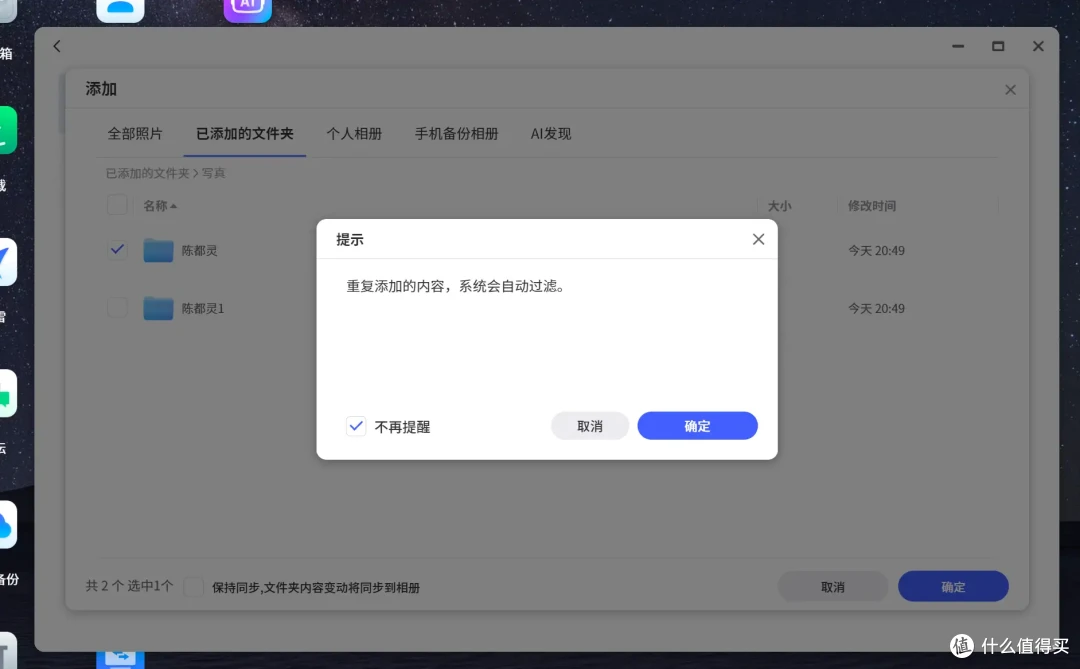
Task: Uncheck the 不再提醒 checkbox
Action: coord(356,426)
